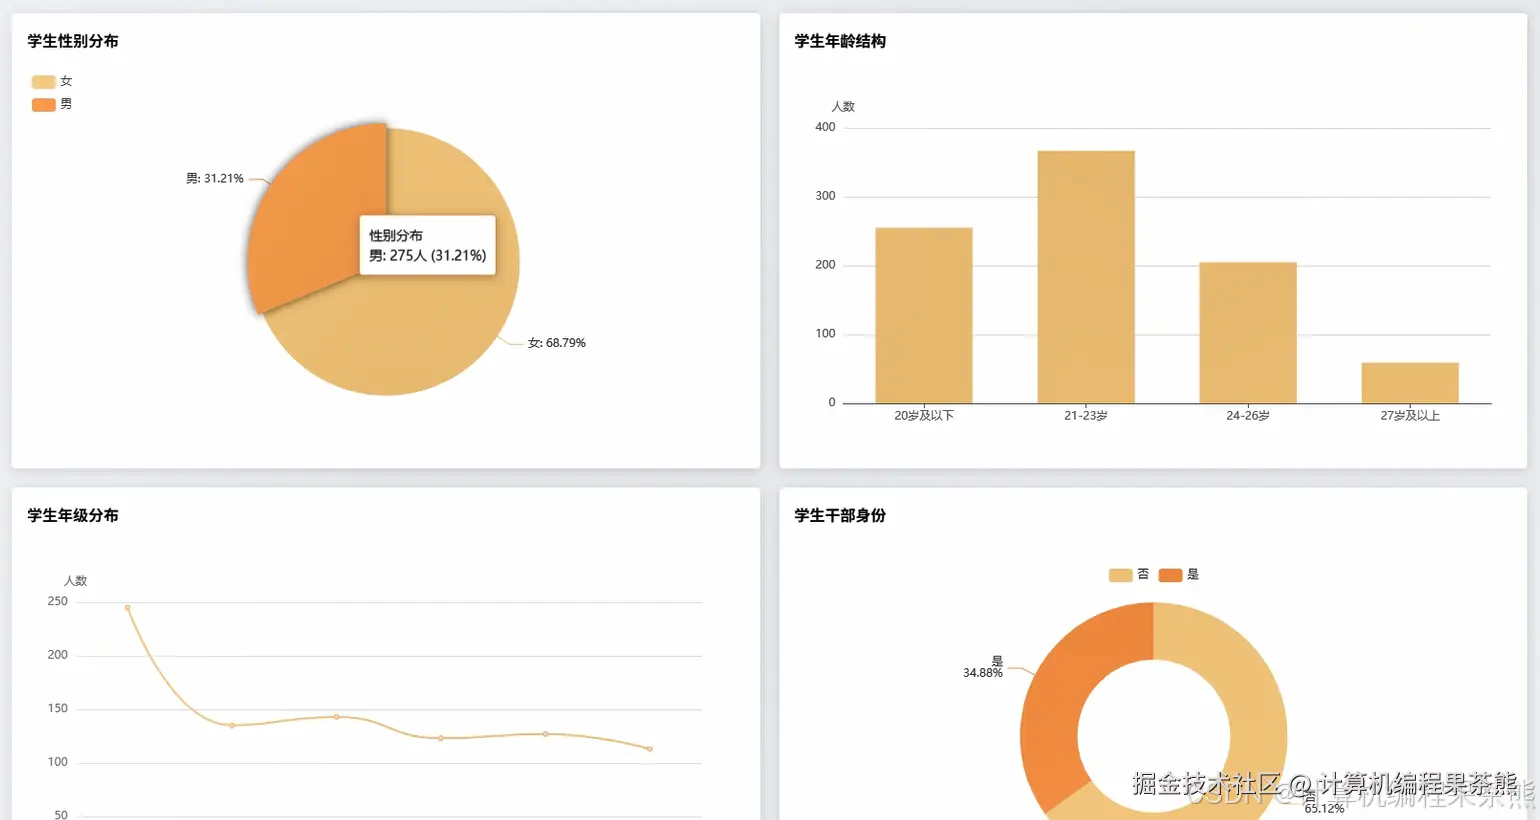Click the "女: 68.79%" pie label
The image size is (1540, 820).
(557, 343)
